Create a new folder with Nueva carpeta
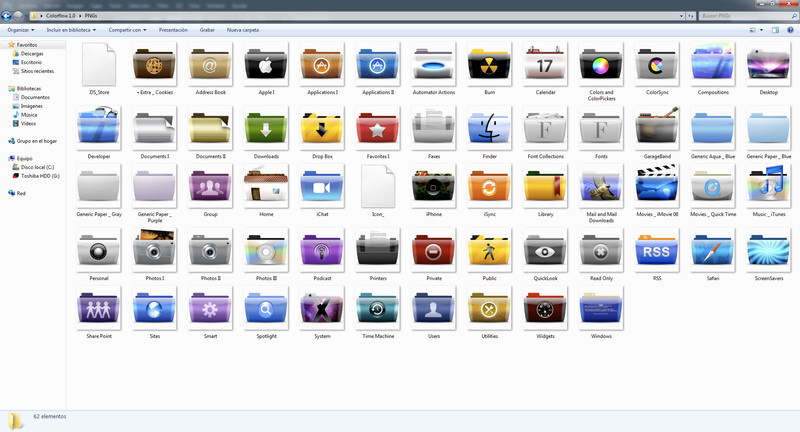Viewport: 800px width, 432px height. click(x=243, y=30)
